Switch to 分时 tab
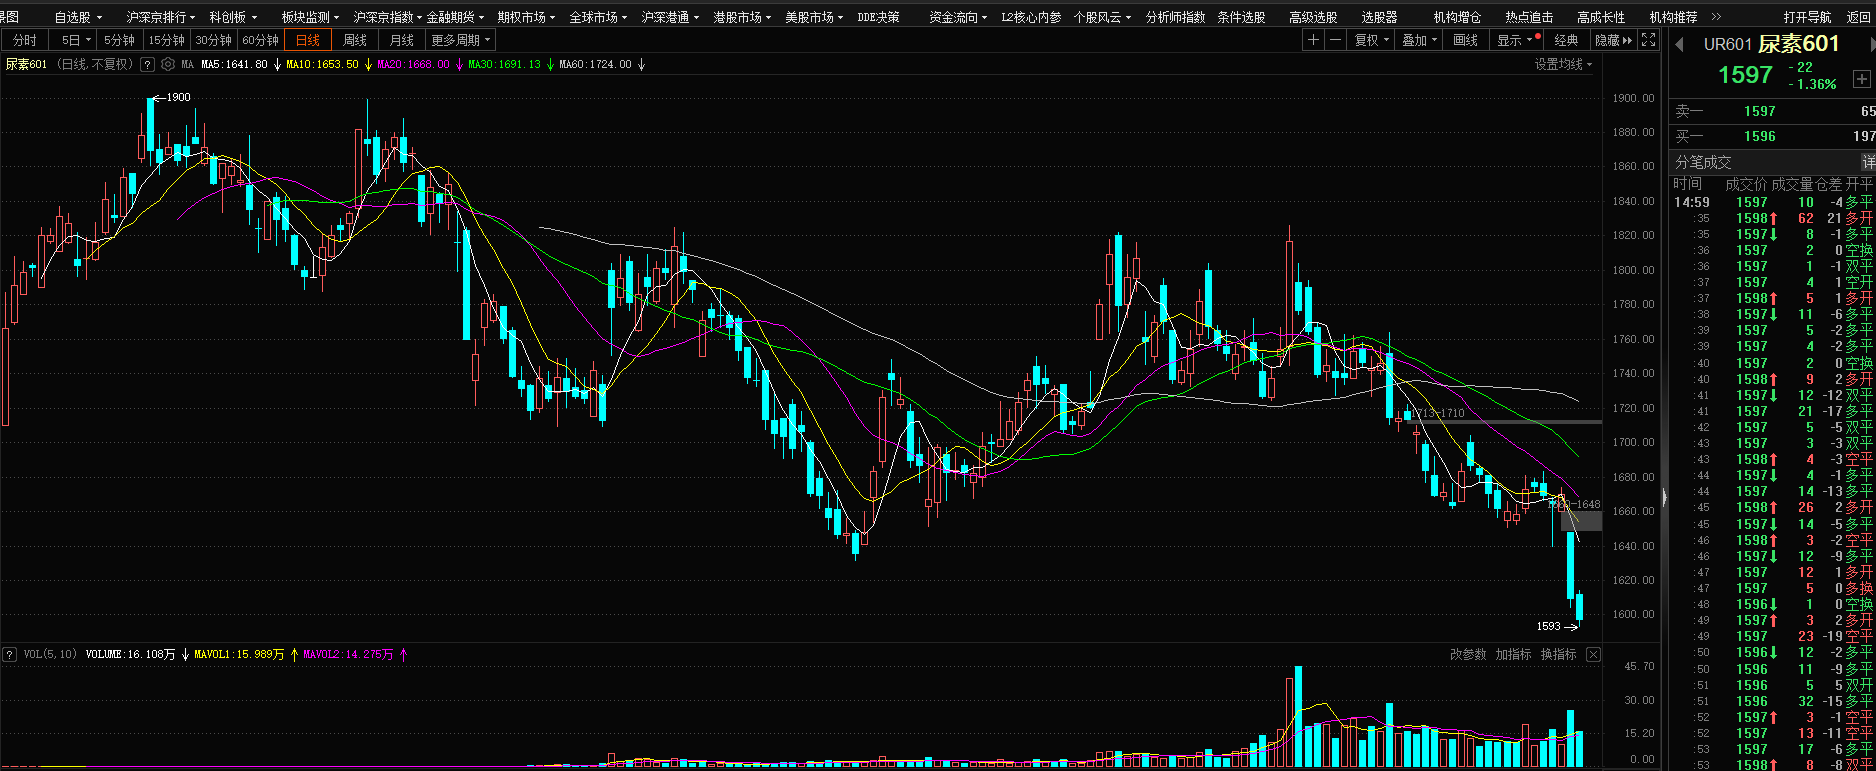 25,40
